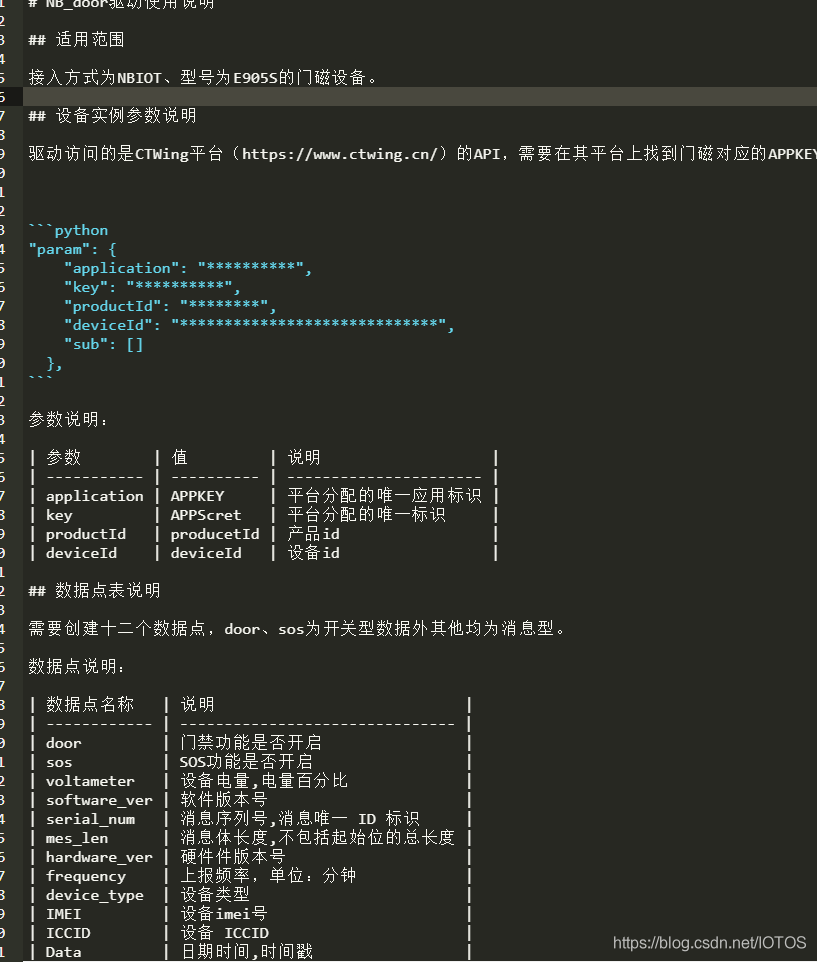This screenshot has width=817, height=962.
Task: Click the masked "deviceId" asterisk value
Action: pyautogui.click(x=308, y=325)
